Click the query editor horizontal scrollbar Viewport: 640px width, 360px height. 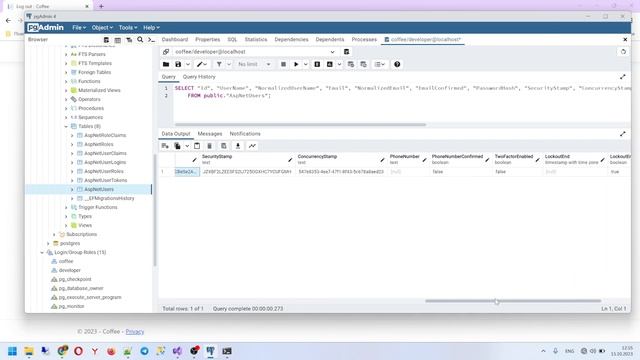tap(300, 124)
